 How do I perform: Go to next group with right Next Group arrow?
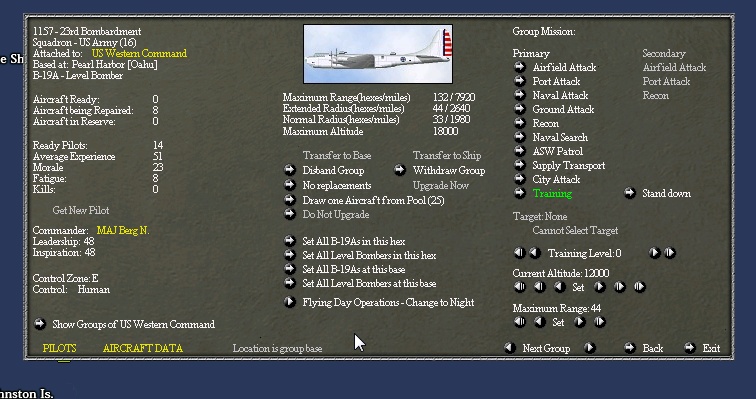(589, 347)
